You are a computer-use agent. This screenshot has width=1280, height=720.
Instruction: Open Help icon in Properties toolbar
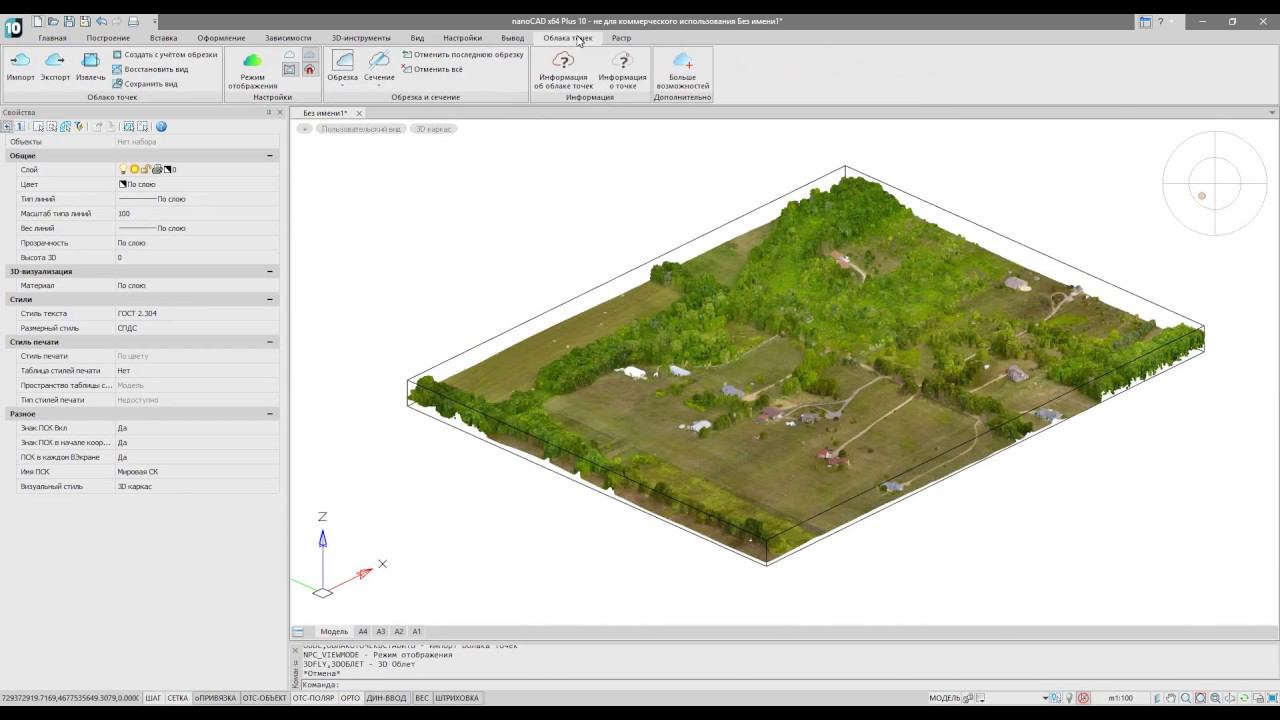(161, 127)
